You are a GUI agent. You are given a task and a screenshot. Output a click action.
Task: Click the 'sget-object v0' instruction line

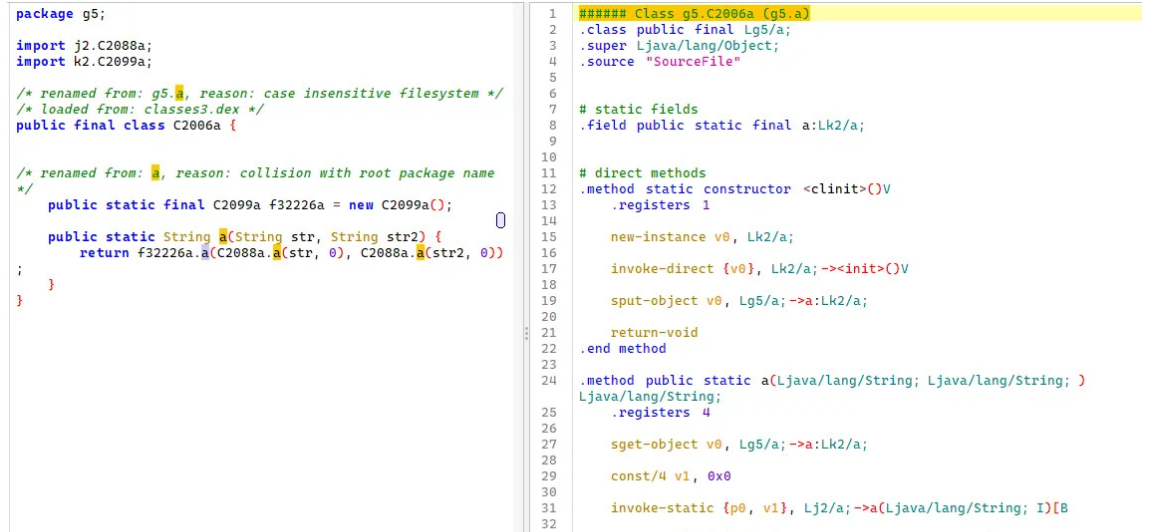739,444
